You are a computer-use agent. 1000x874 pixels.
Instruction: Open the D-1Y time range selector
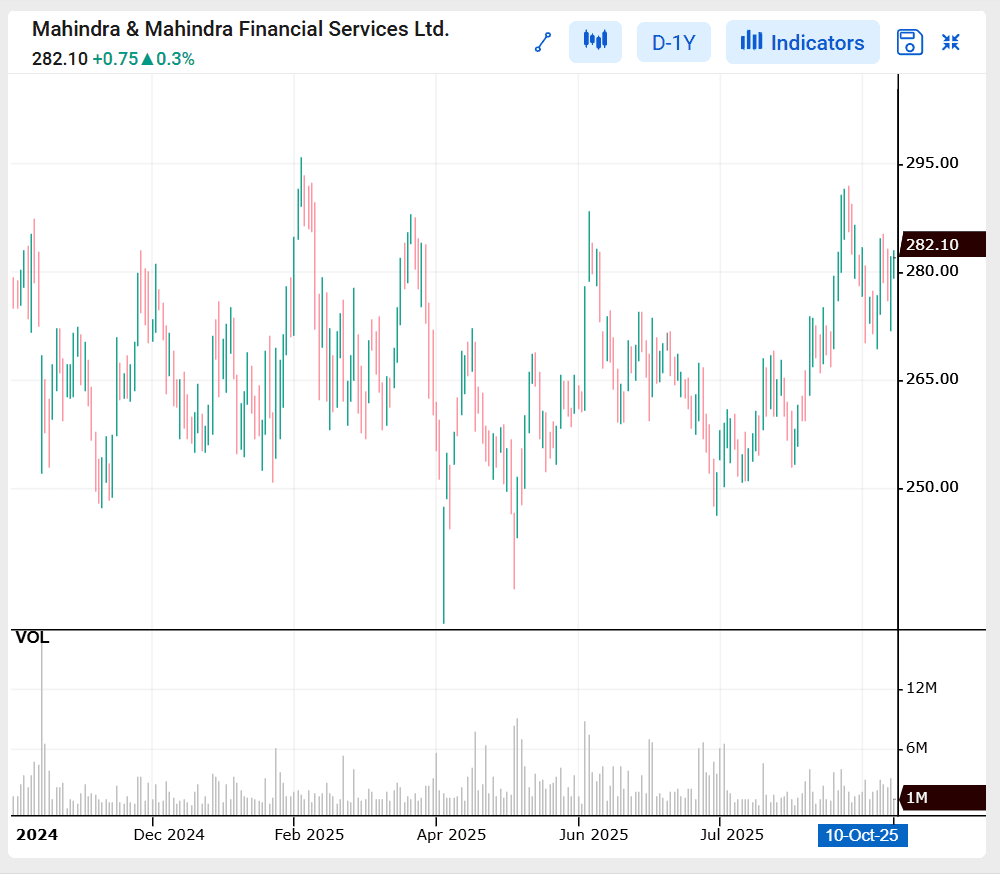[x=673, y=43]
